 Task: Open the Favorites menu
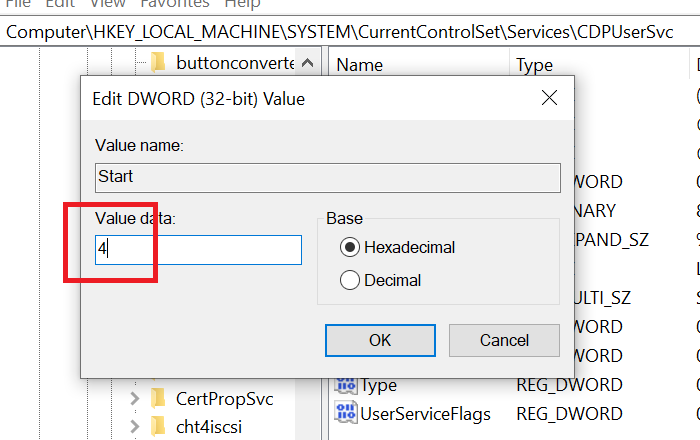(173, 4)
